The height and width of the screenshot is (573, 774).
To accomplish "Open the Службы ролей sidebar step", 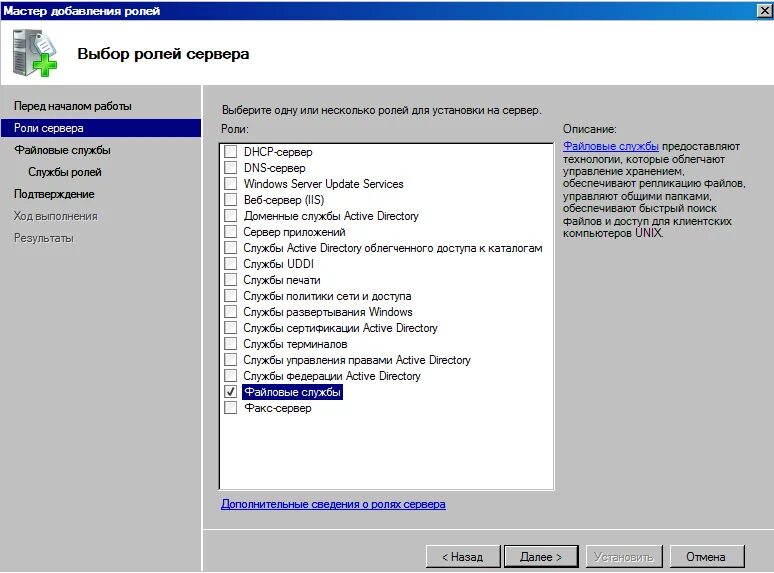I will (65, 172).
